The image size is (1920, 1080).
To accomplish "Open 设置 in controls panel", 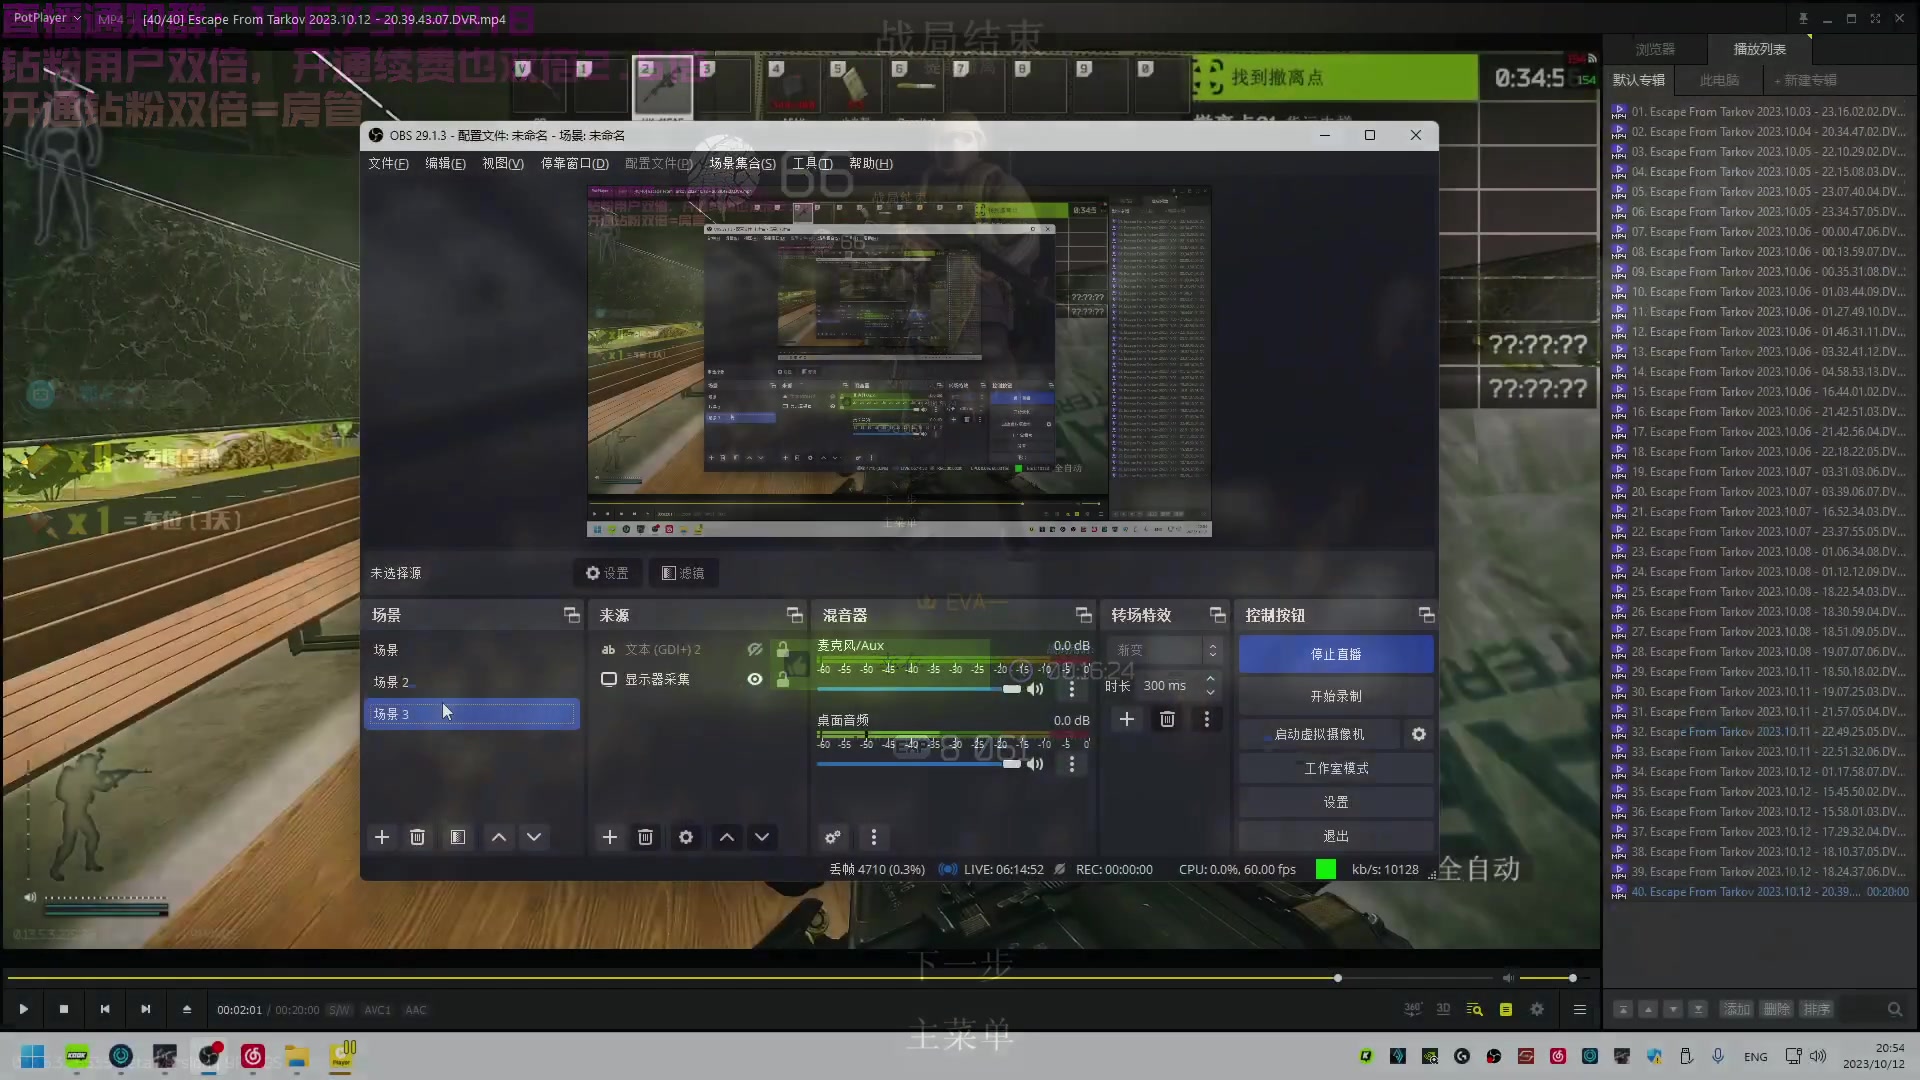I will (1336, 802).
